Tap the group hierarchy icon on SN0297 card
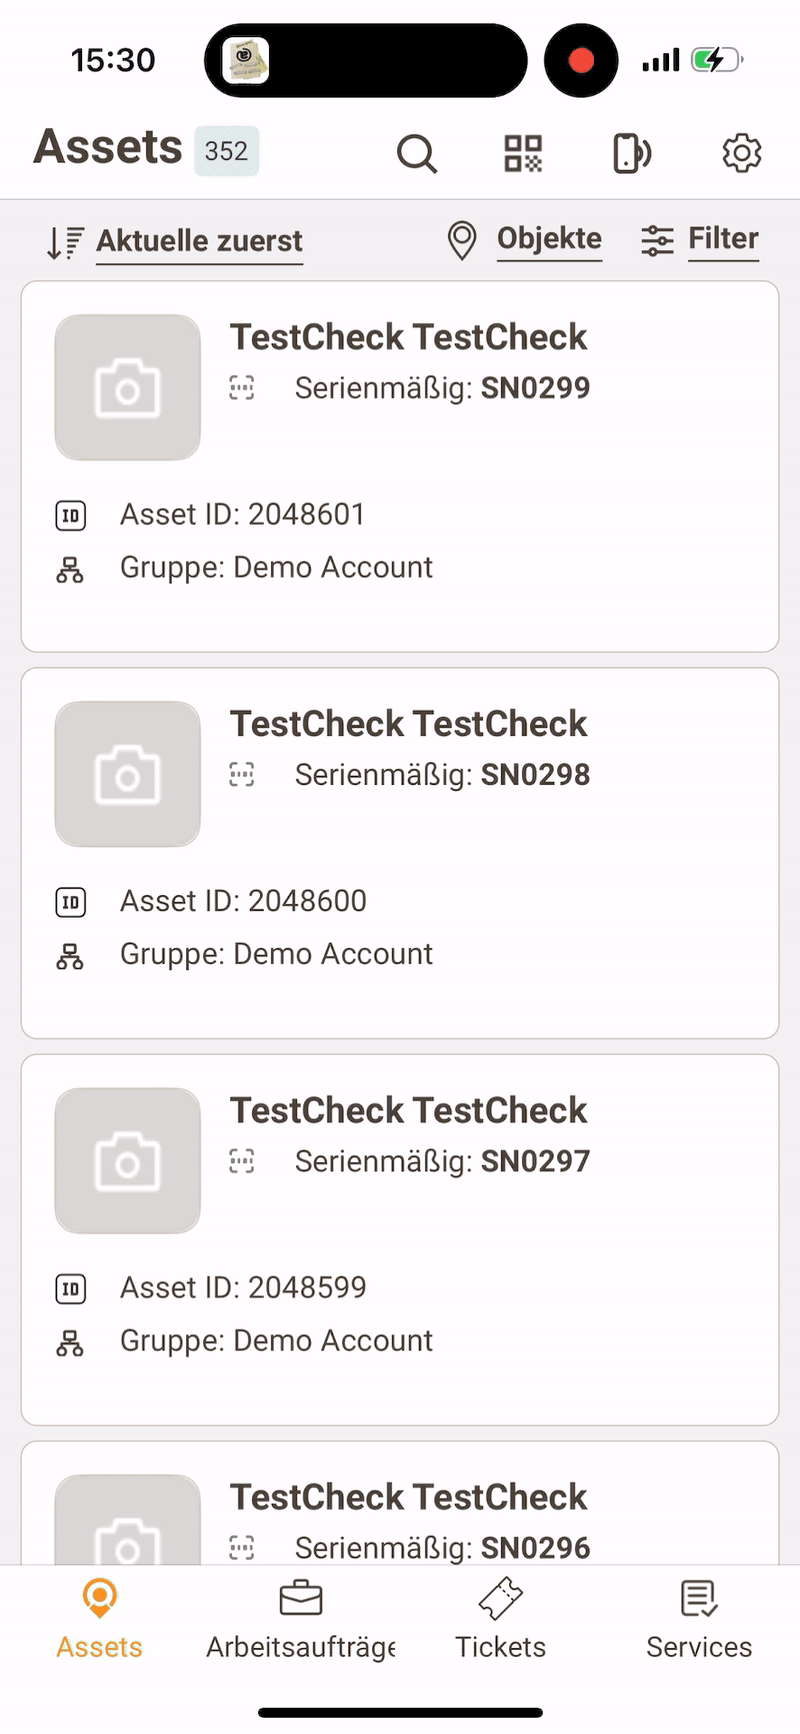This screenshot has height=1734, width=800. coord(70,1342)
